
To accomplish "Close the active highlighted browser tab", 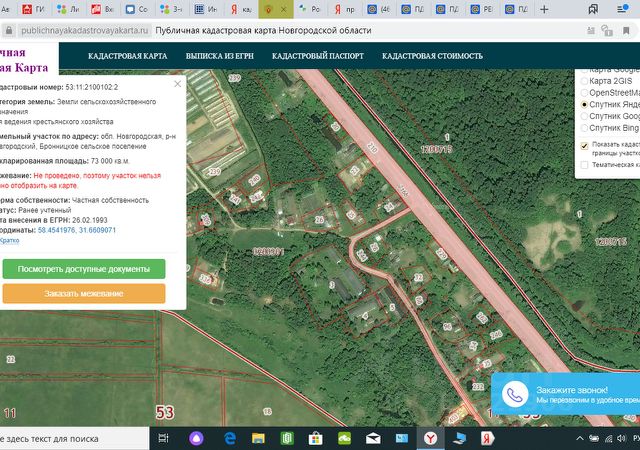I will pyautogui.click(x=283, y=9).
